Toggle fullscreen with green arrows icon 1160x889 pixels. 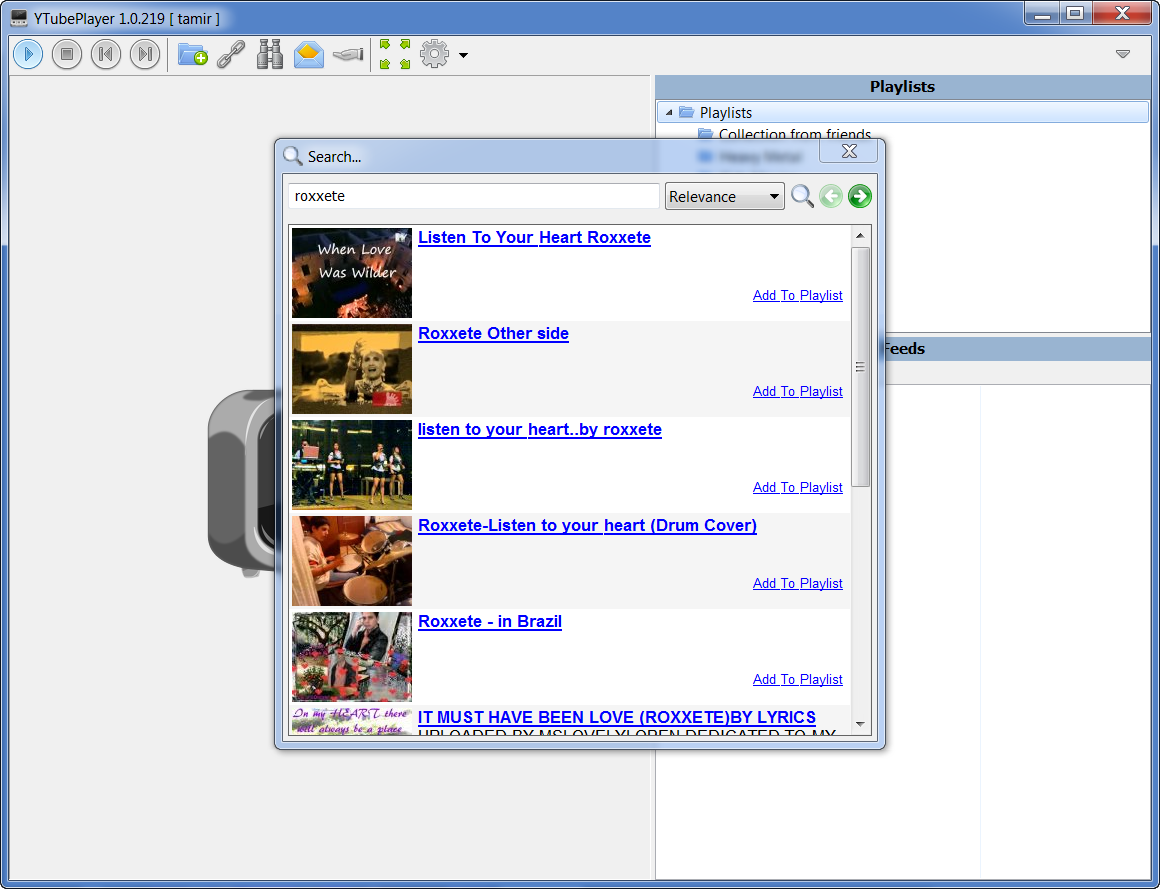tap(395, 54)
